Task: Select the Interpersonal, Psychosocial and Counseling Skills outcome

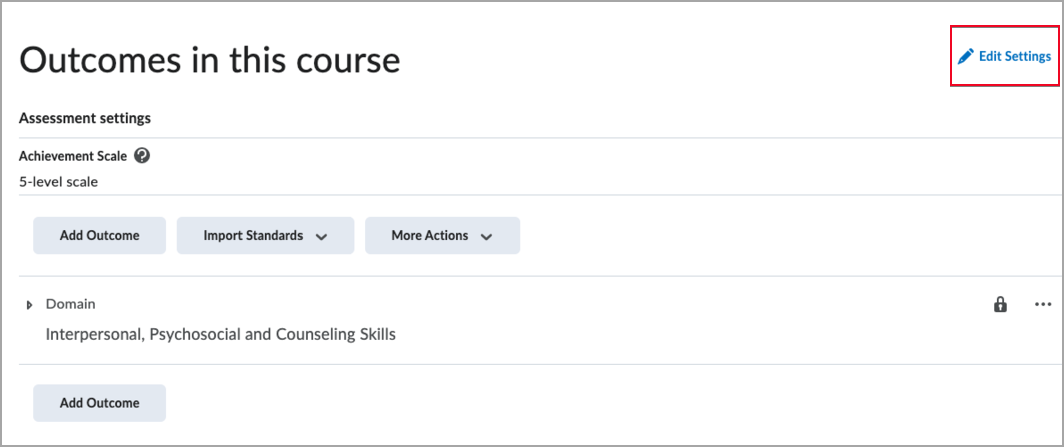Action: [220, 334]
